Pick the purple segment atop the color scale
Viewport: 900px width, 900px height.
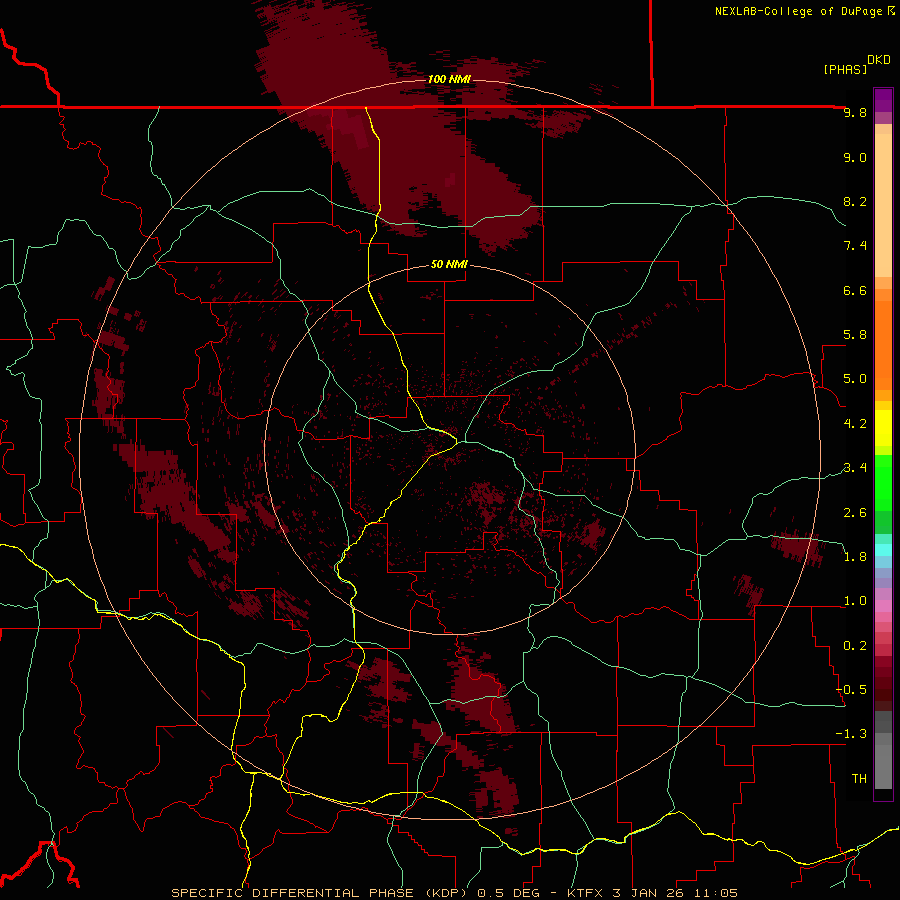coord(883,100)
